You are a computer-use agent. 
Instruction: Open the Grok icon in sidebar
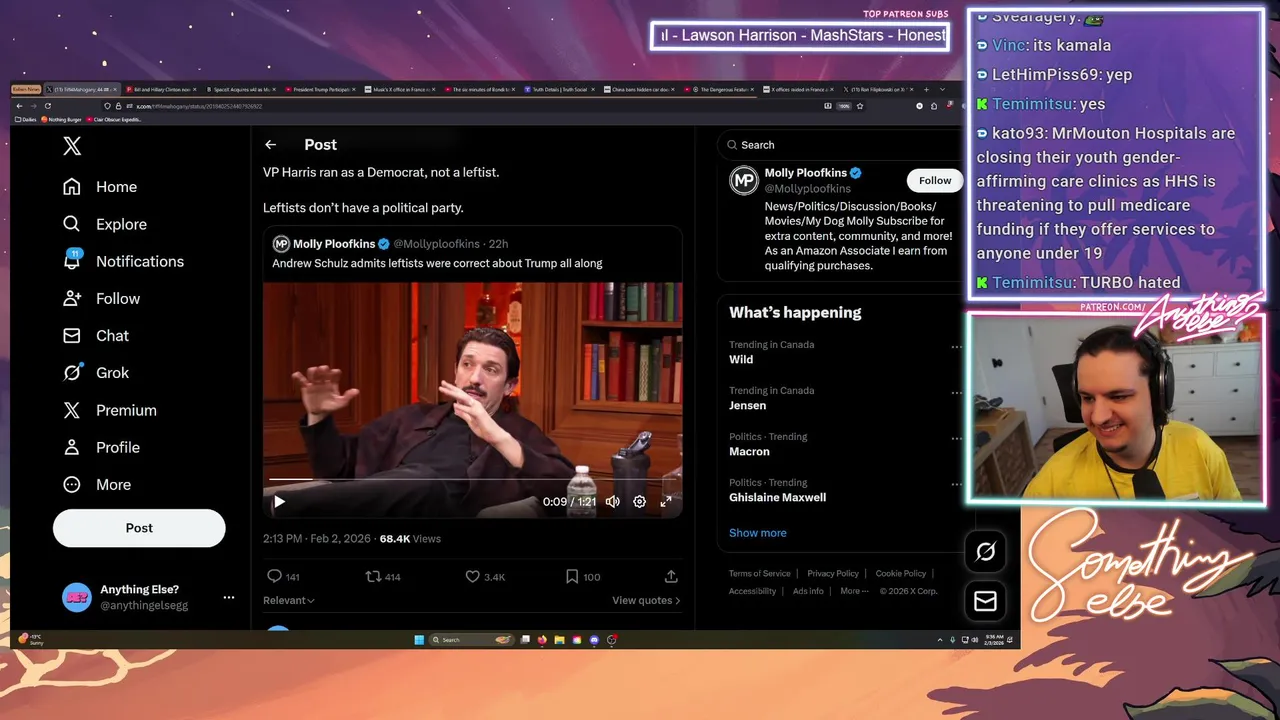[72, 373]
